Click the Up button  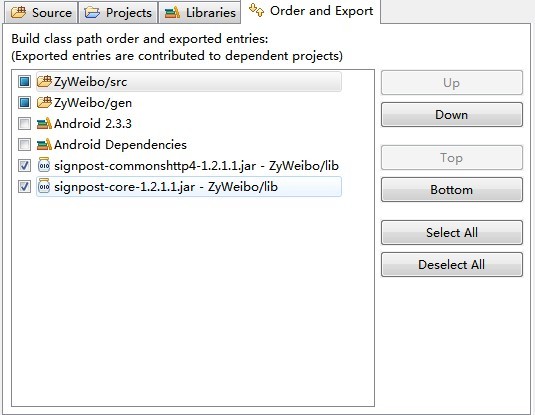(x=452, y=83)
